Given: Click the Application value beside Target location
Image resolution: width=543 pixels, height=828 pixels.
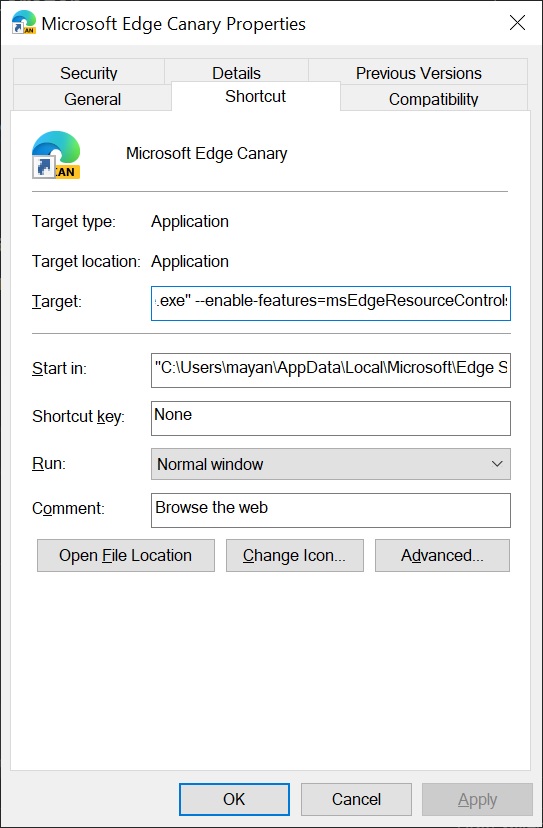Looking at the screenshot, I should click(x=190, y=261).
